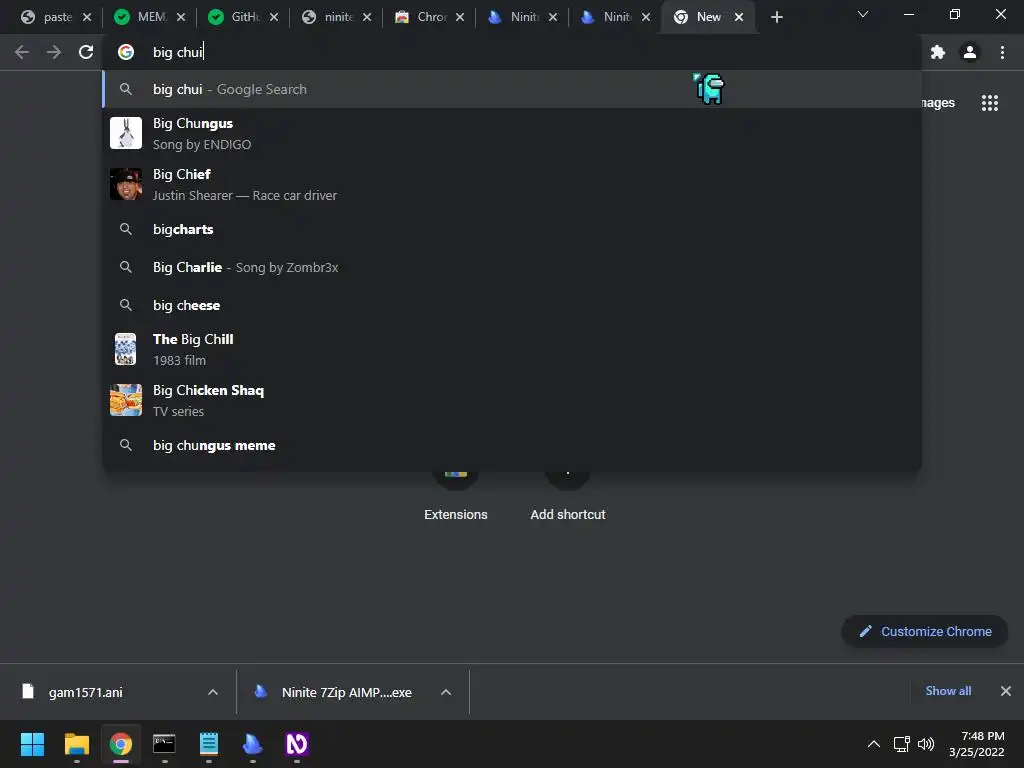Select 'Big Chungus' song suggestion
This screenshot has width=1024, height=768.
512,133
